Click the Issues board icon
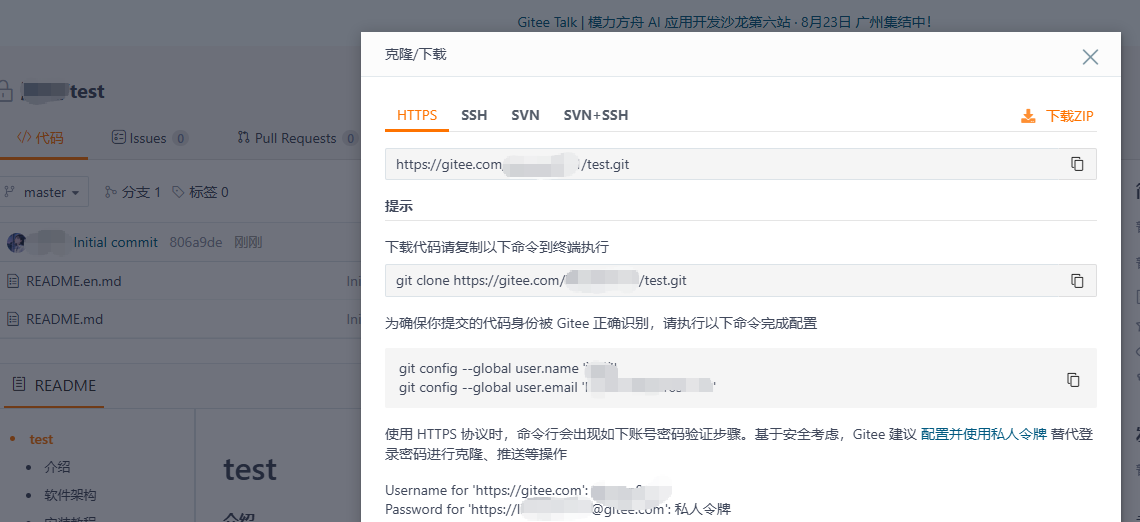1140x522 pixels. 119,137
